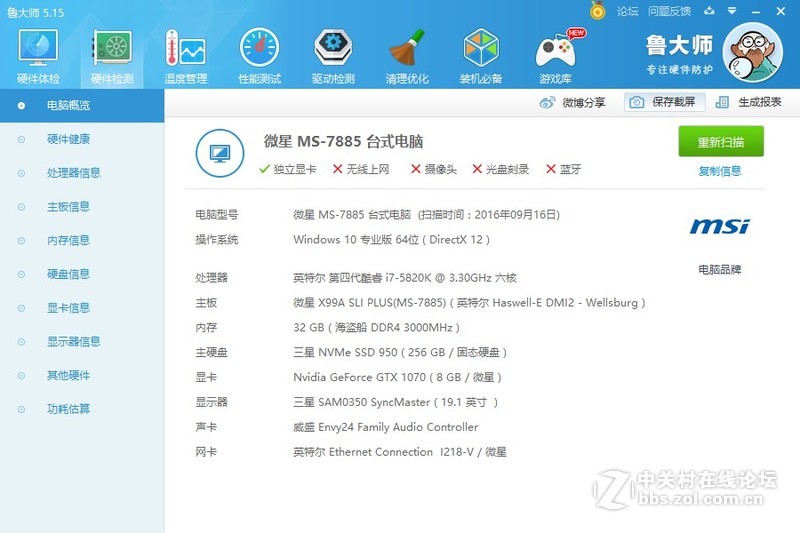
Task: Click 保存截屏 to save screenshot
Action: click(x=664, y=102)
